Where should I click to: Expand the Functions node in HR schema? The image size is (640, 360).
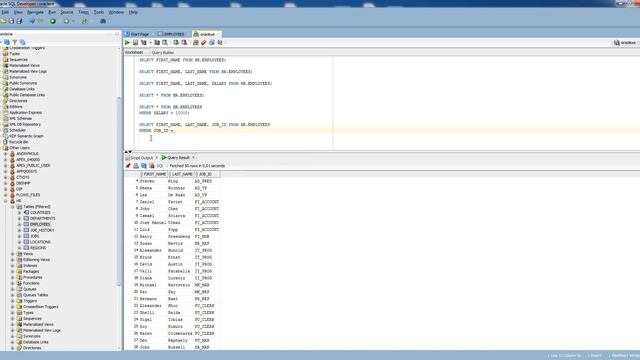click(x=13, y=283)
